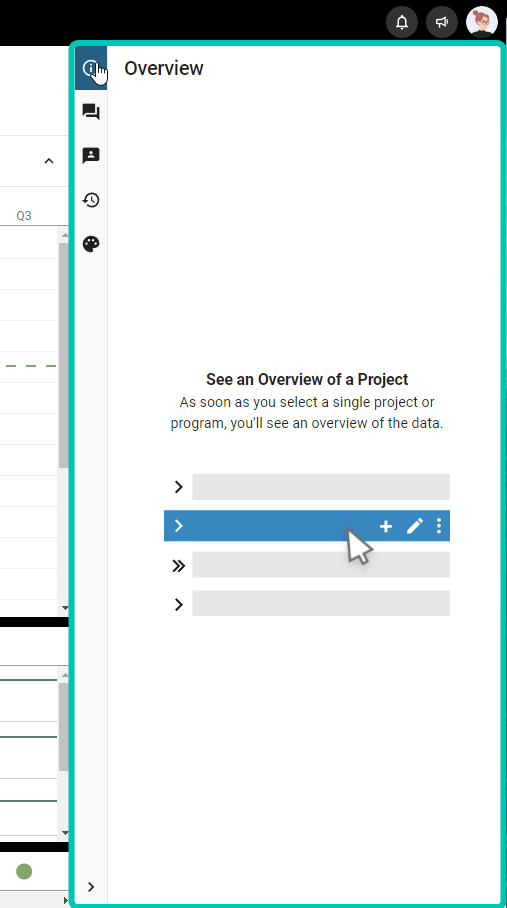The height and width of the screenshot is (908, 507).
Task: Collapse the section with the up chevron
Action: tap(49, 161)
